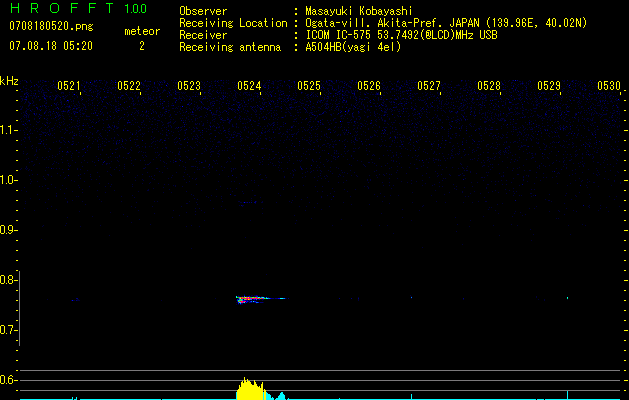Click the 0528 time axis marker
The height and width of the screenshot is (400, 629).
[489, 86]
